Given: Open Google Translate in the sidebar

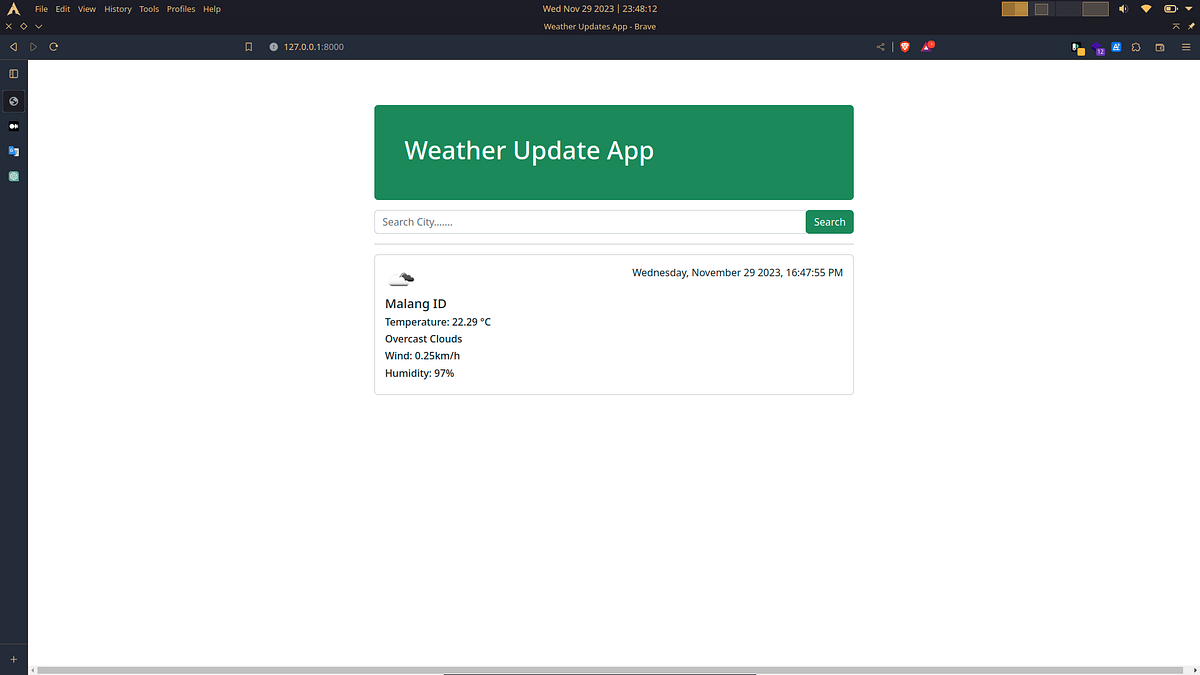Looking at the screenshot, I should tap(13, 151).
